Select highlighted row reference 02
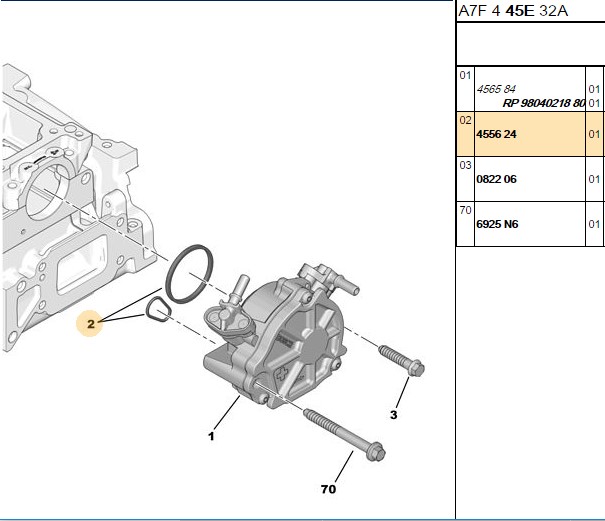The width and height of the screenshot is (605, 521). (x=465, y=120)
